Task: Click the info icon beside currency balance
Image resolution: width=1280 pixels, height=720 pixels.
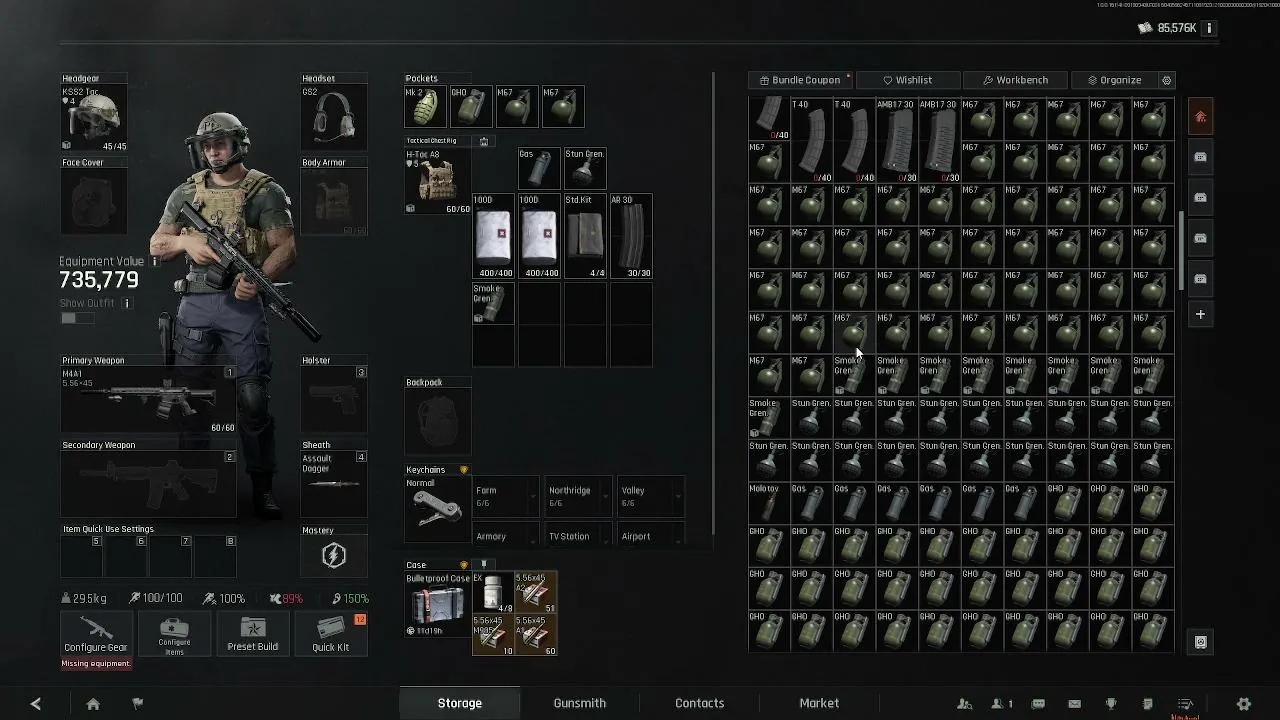Action: pos(1209,28)
